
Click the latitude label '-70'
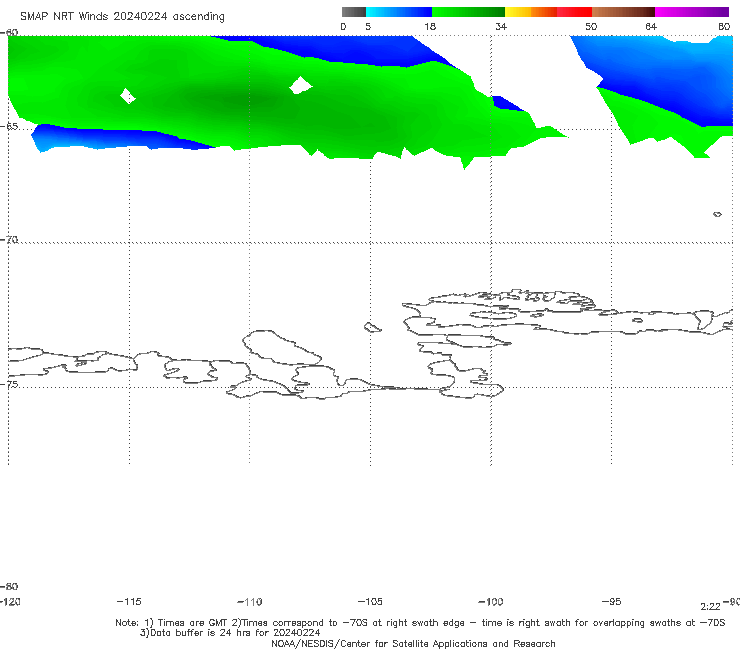pyautogui.click(x=9, y=239)
